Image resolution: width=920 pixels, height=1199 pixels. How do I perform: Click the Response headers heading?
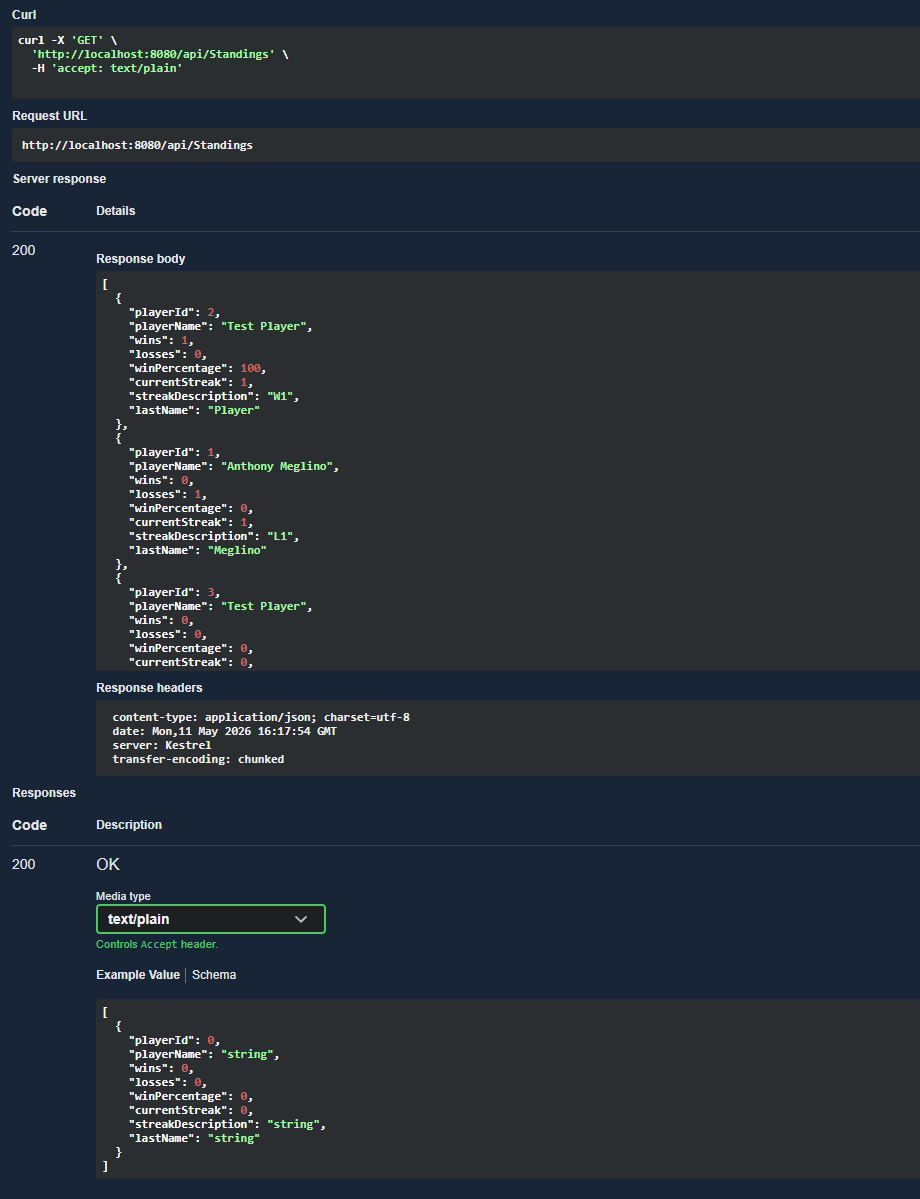149,687
